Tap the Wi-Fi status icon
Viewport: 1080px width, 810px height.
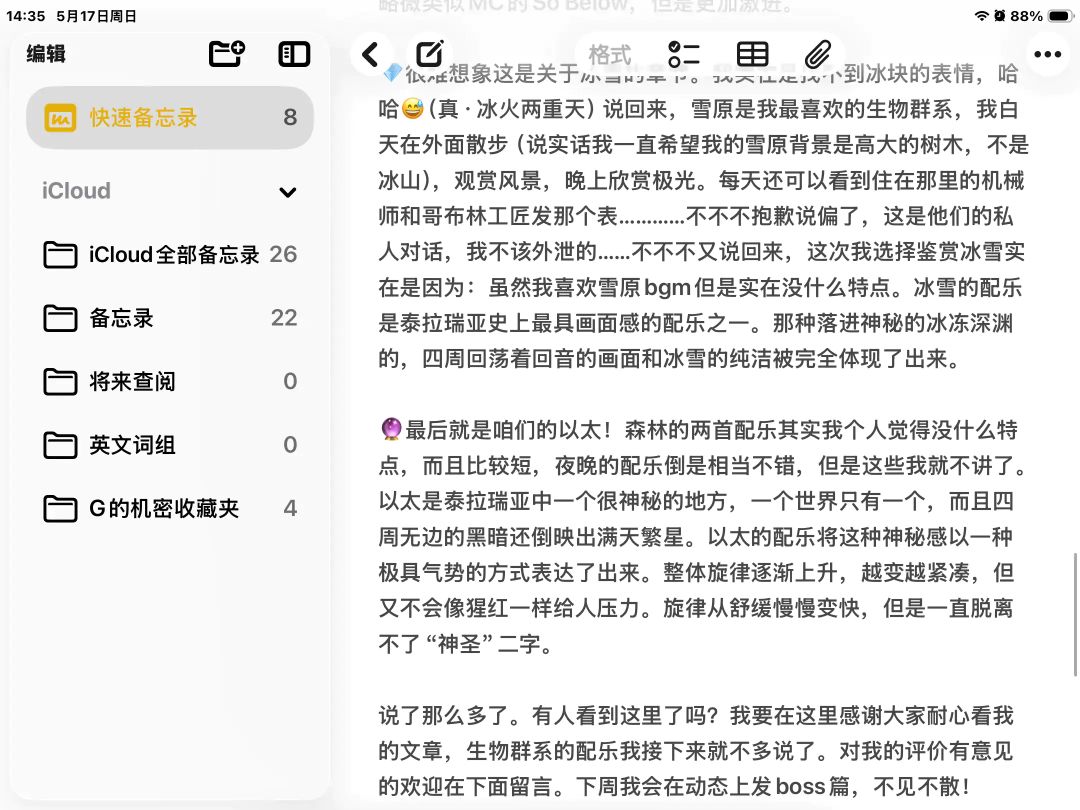click(982, 16)
